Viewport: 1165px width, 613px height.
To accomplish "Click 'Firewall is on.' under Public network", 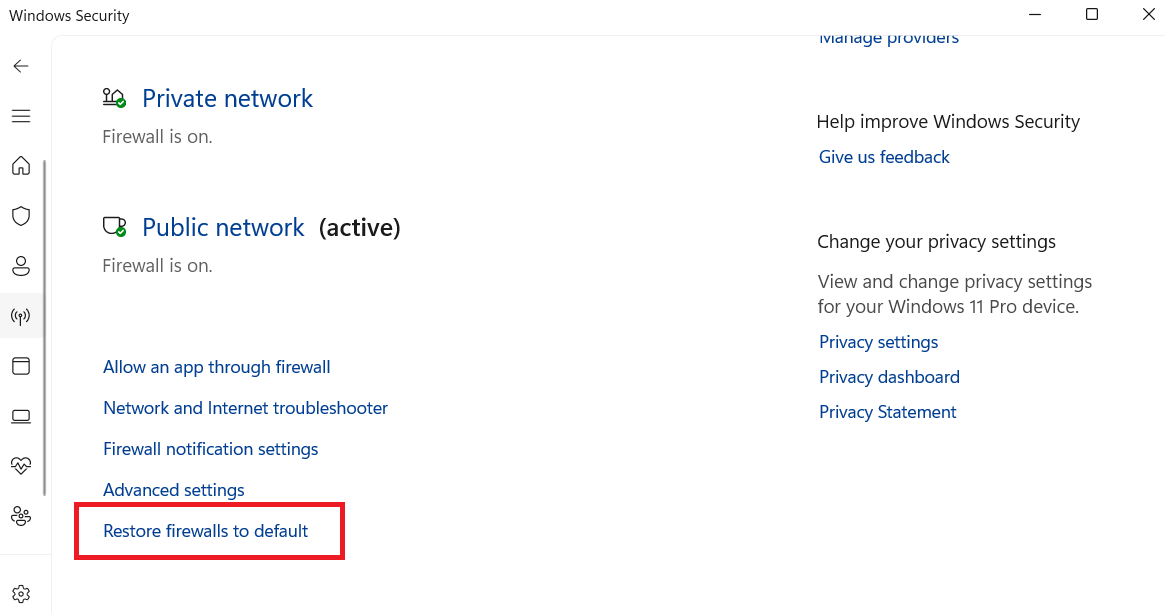I will [x=158, y=265].
